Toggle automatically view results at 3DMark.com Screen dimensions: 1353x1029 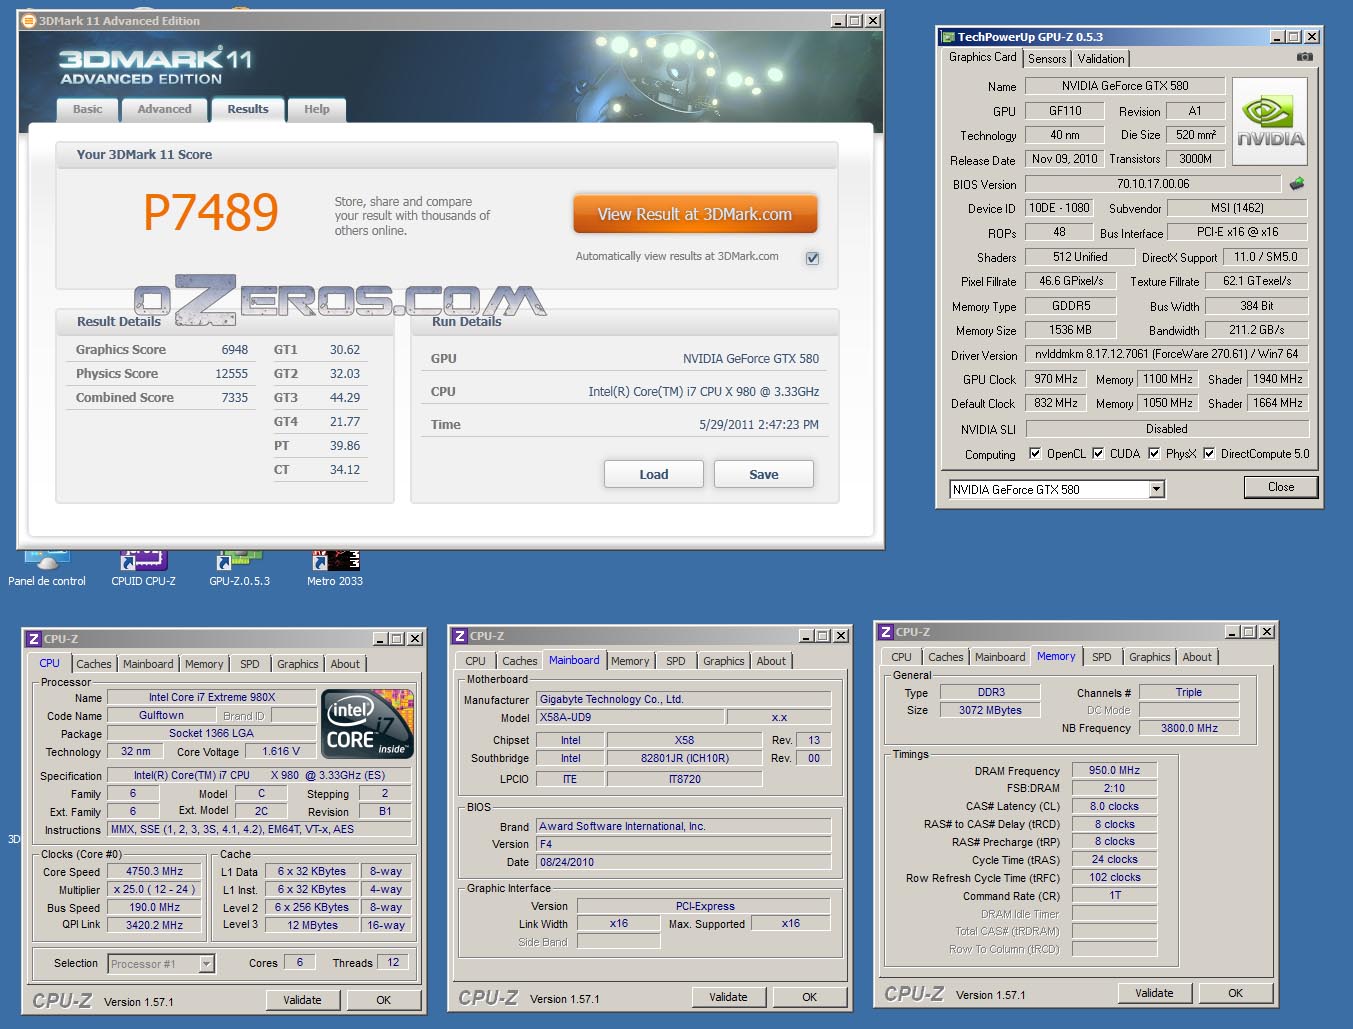[x=812, y=258]
